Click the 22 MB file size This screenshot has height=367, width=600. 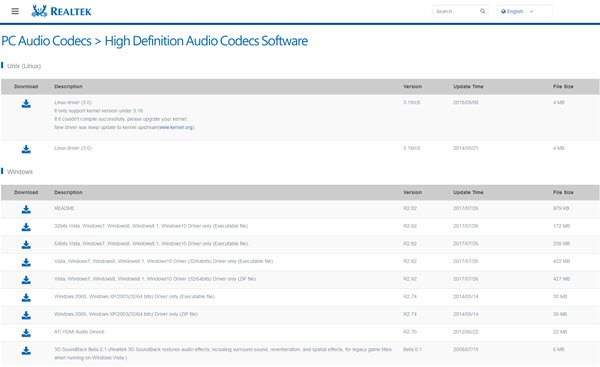pyautogui.click(x=560, y=331)
